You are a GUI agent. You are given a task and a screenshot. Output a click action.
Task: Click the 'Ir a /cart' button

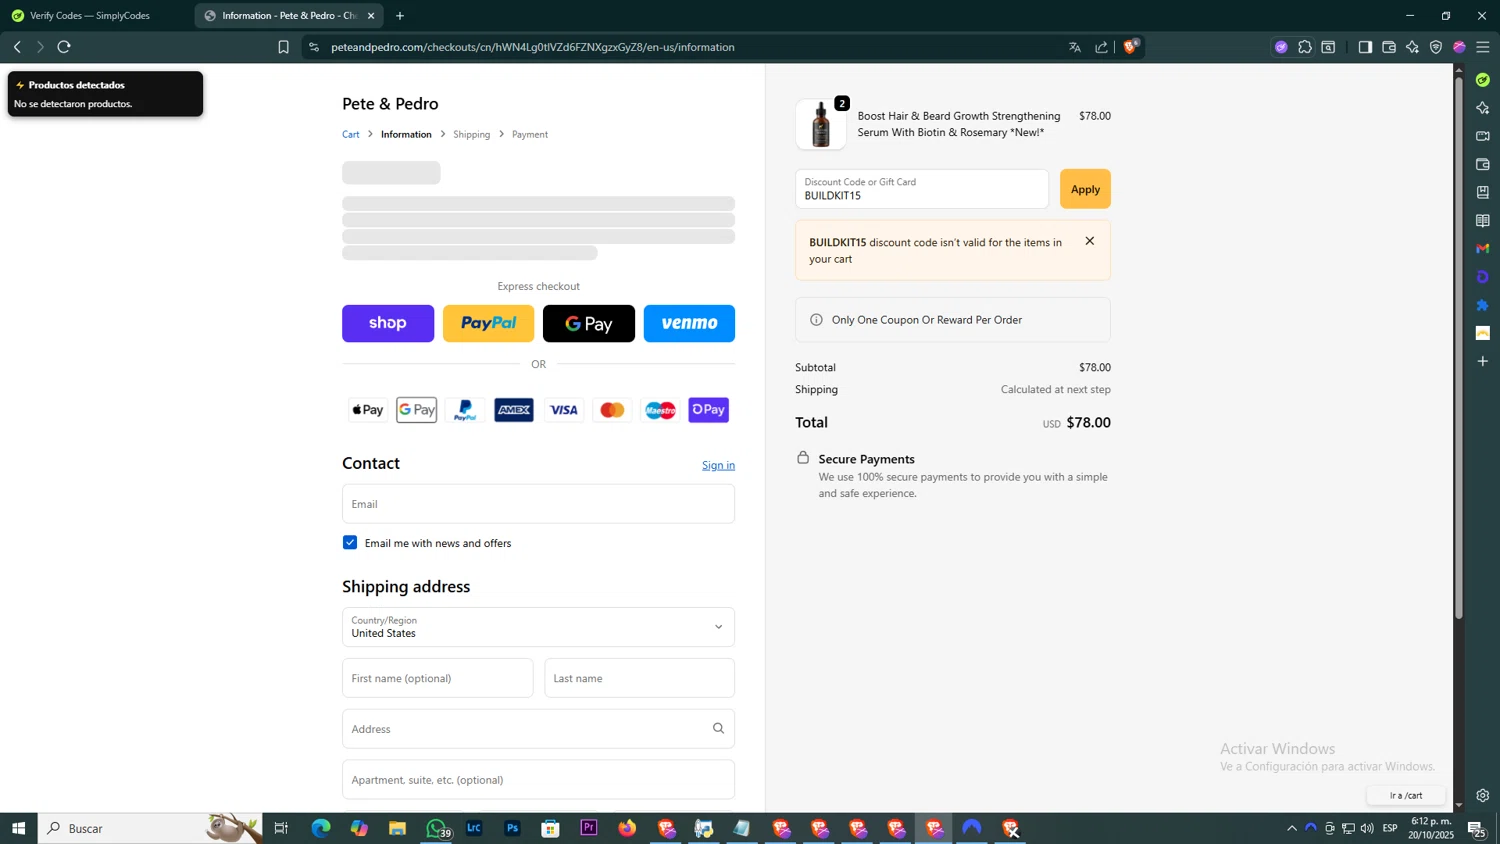pyautogui.click(x=1406, y=795)
